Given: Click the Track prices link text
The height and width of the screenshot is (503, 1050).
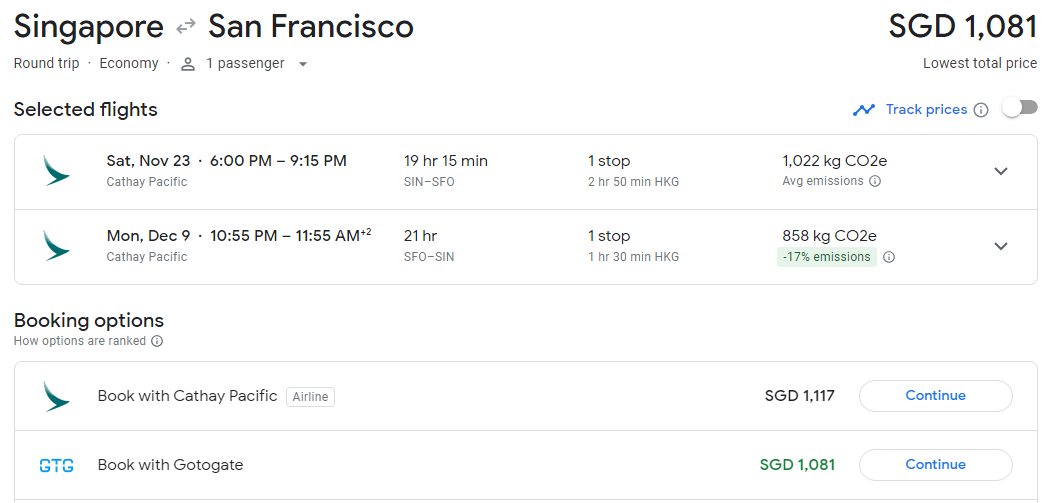Looking at the screenshot, I should click(x=926, y=110).
